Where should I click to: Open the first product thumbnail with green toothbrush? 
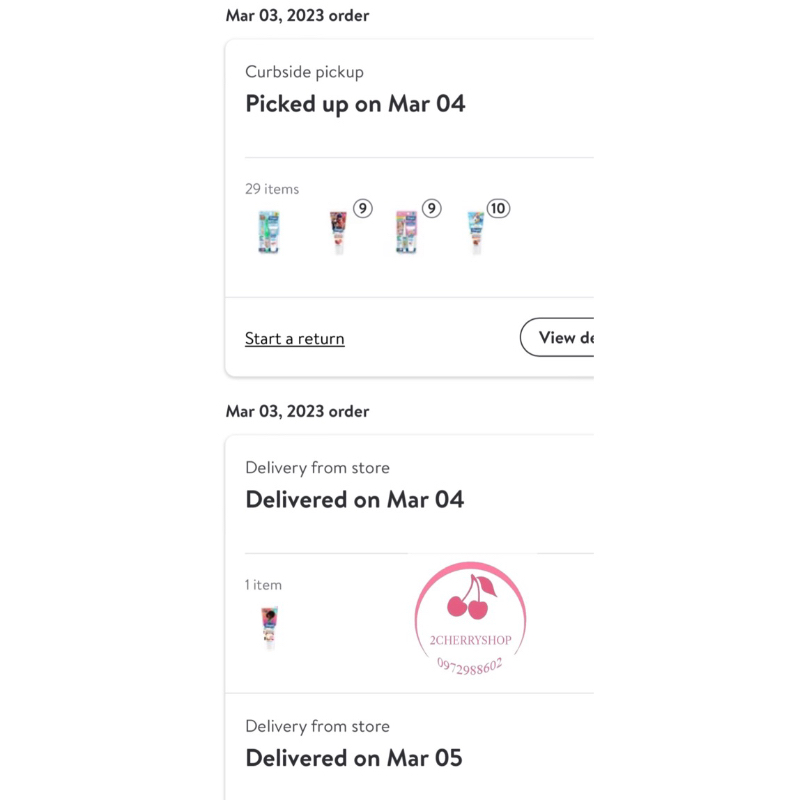[268, 232]
